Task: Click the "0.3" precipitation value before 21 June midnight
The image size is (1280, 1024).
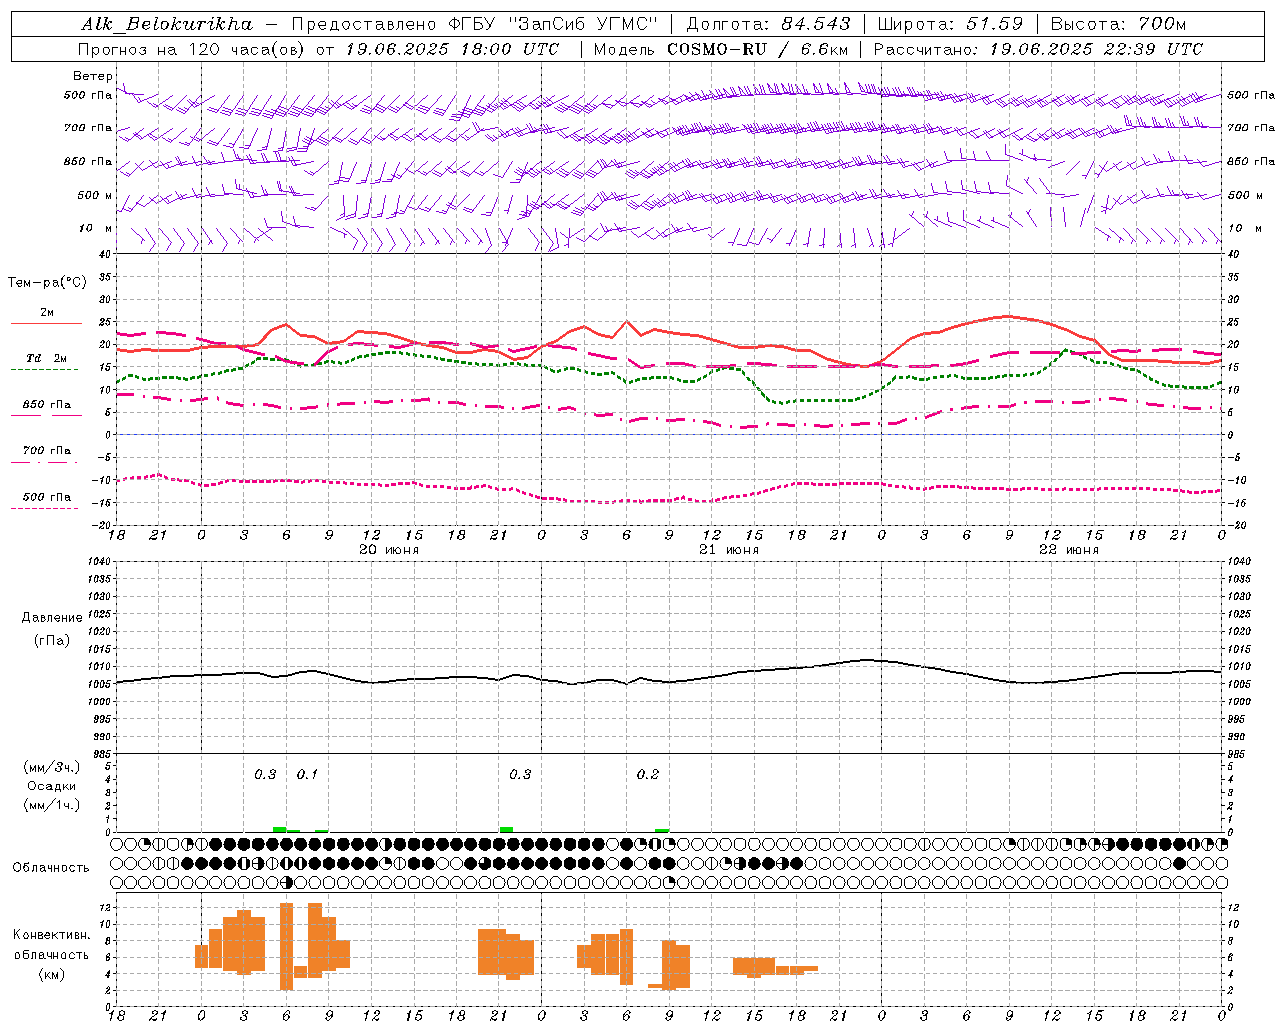Action: point(520,775)
